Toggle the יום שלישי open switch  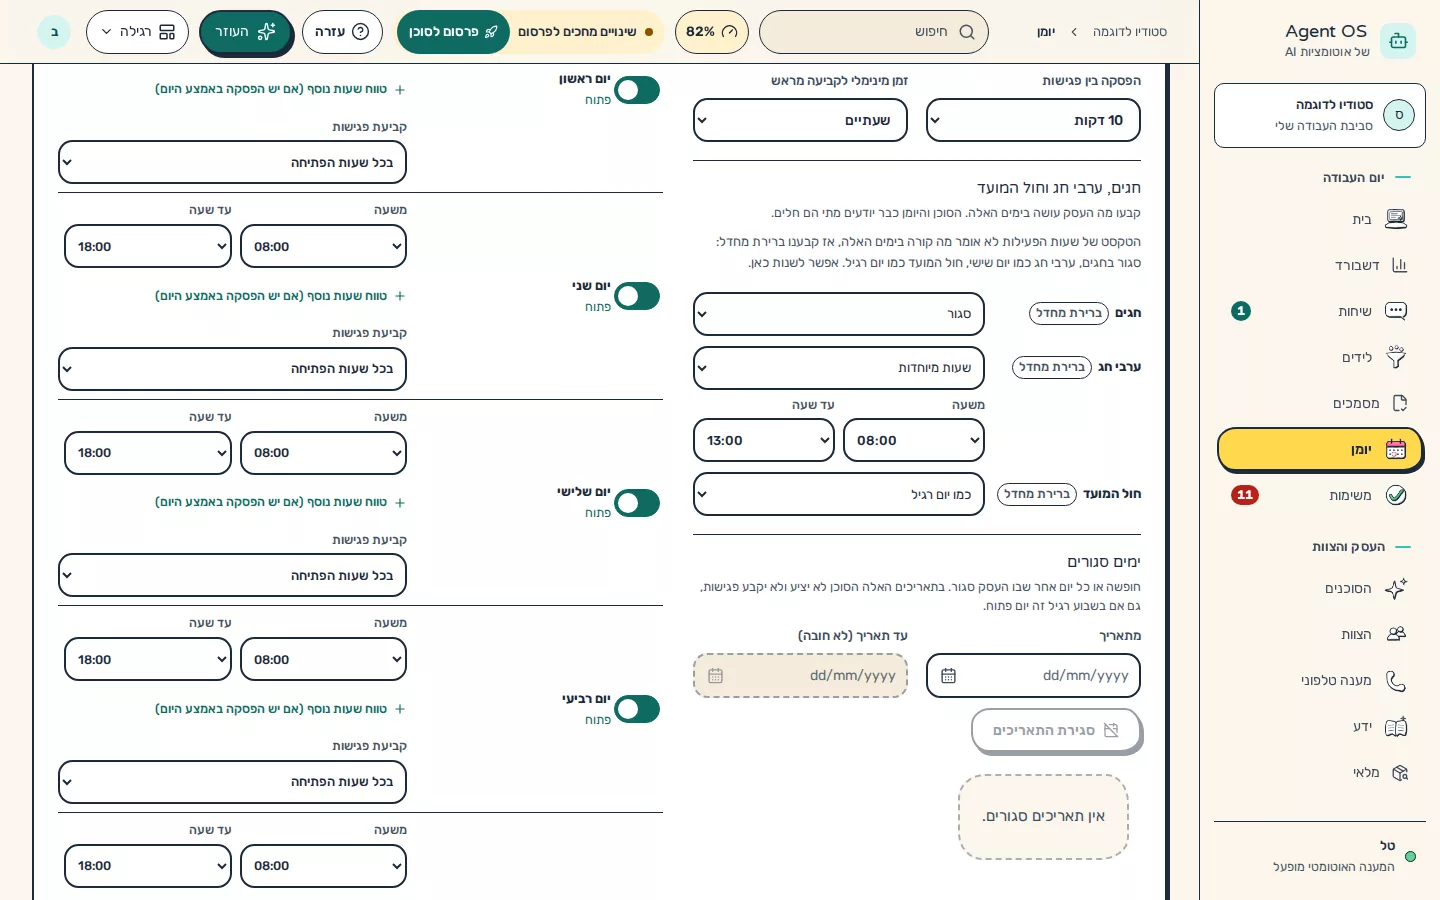tap(637, 503)
